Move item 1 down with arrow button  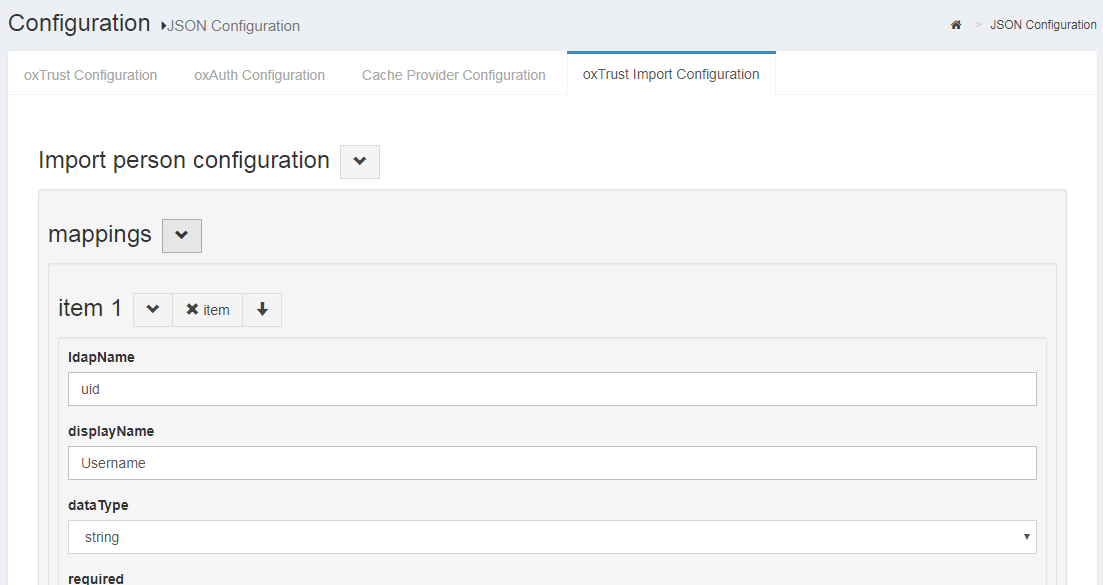point(262,310)
